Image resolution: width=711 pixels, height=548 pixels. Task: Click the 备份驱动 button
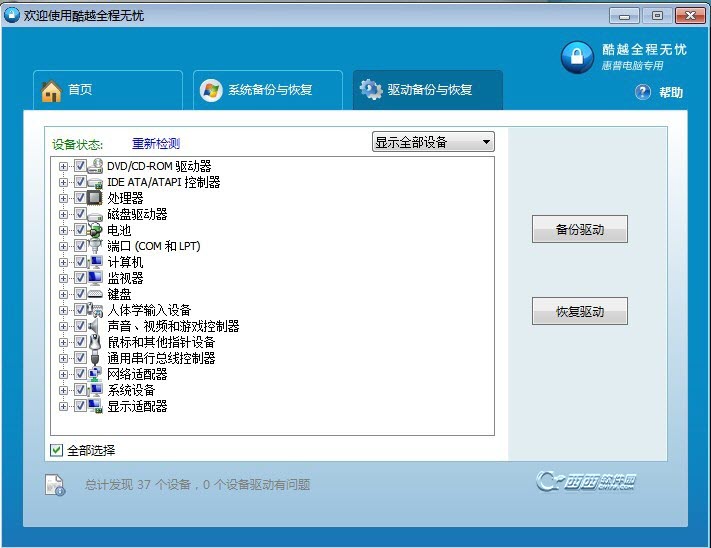point(580,229)
